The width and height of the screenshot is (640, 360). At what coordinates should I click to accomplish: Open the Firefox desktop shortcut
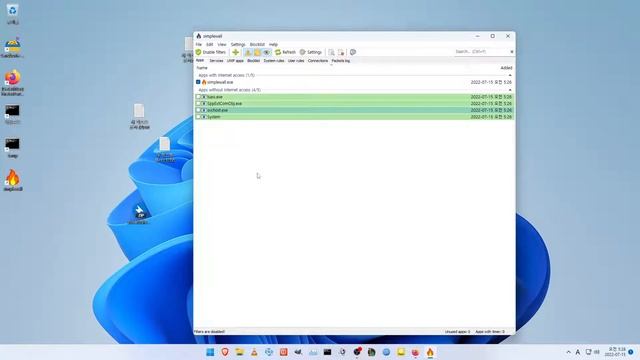[13, 83]
